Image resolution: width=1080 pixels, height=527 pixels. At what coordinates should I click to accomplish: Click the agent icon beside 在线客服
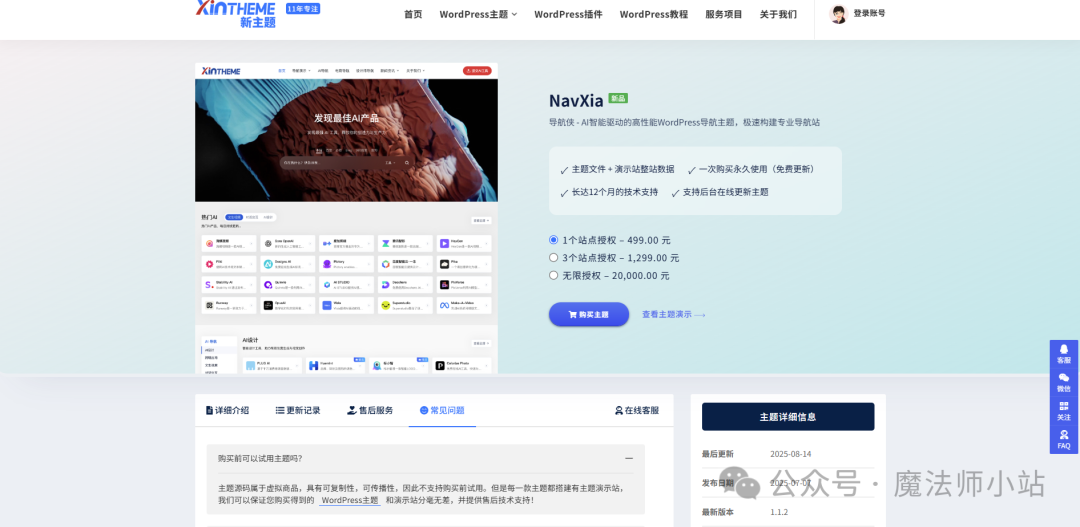619,411
